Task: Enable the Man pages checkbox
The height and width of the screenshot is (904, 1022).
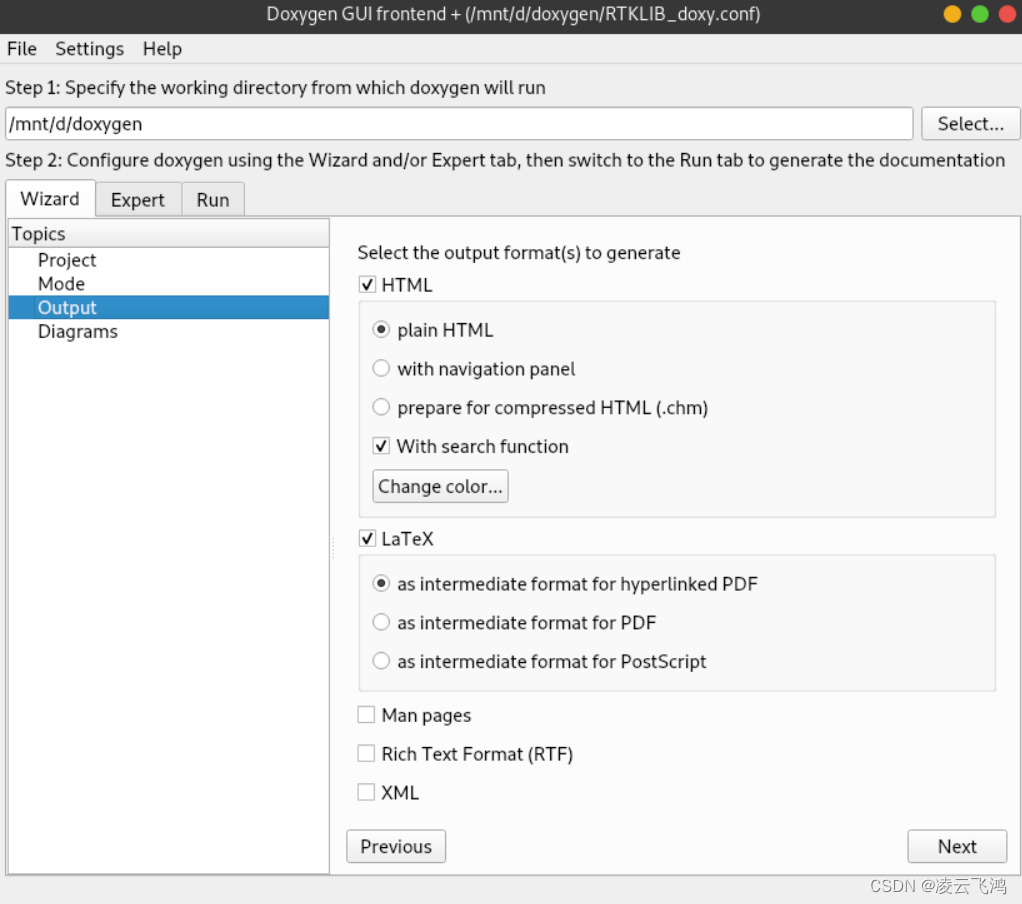Action: point(367,716)
